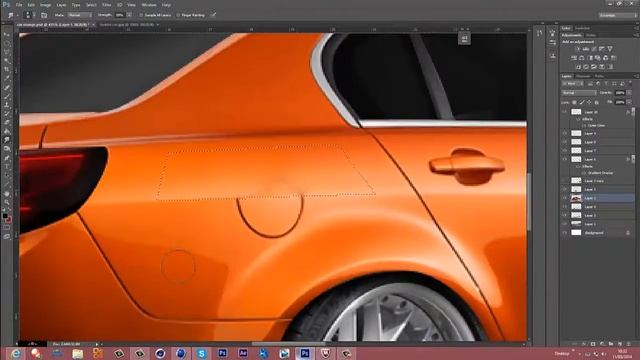Turn layer filtering on or off
Viewport: 640px width, 360px height.
(630, 83)
